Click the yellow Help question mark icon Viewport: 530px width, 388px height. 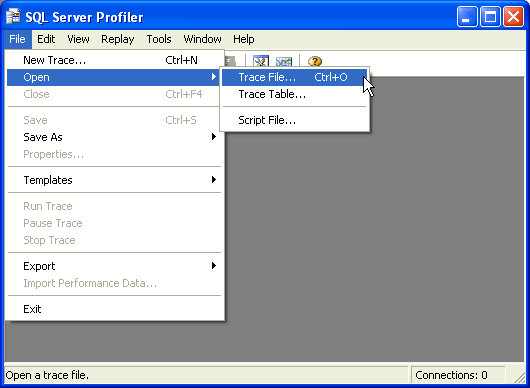315,61
